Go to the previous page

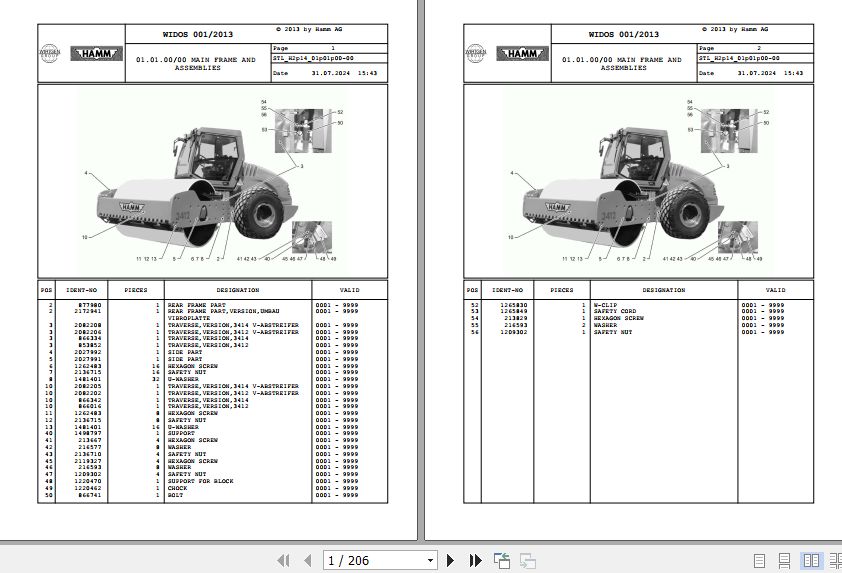[308, 561]
